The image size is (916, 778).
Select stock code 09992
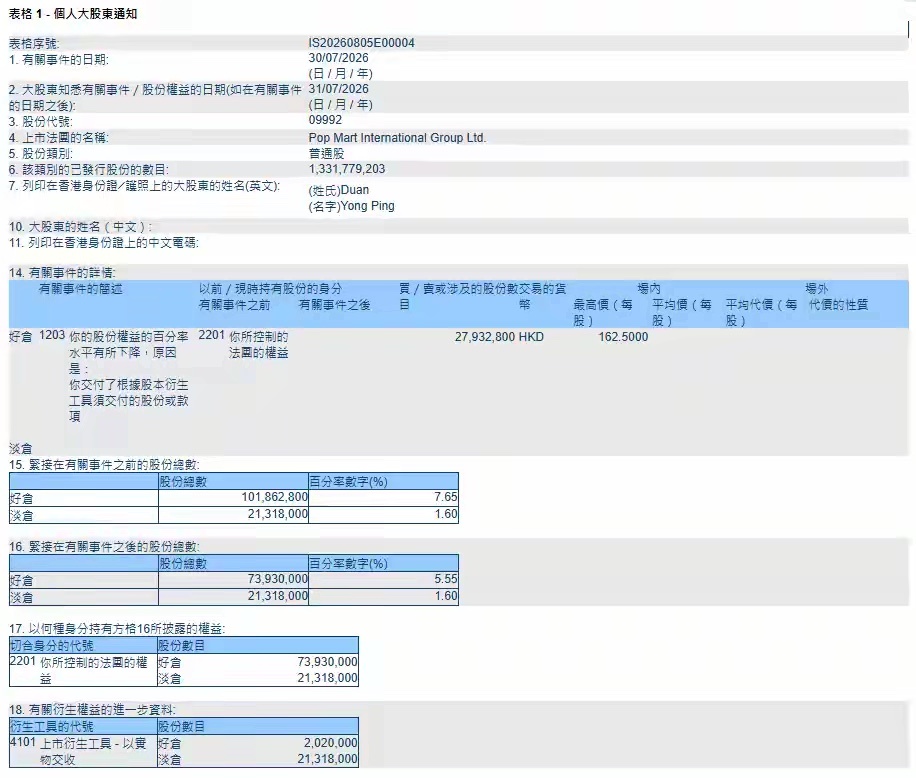[325, 120]
